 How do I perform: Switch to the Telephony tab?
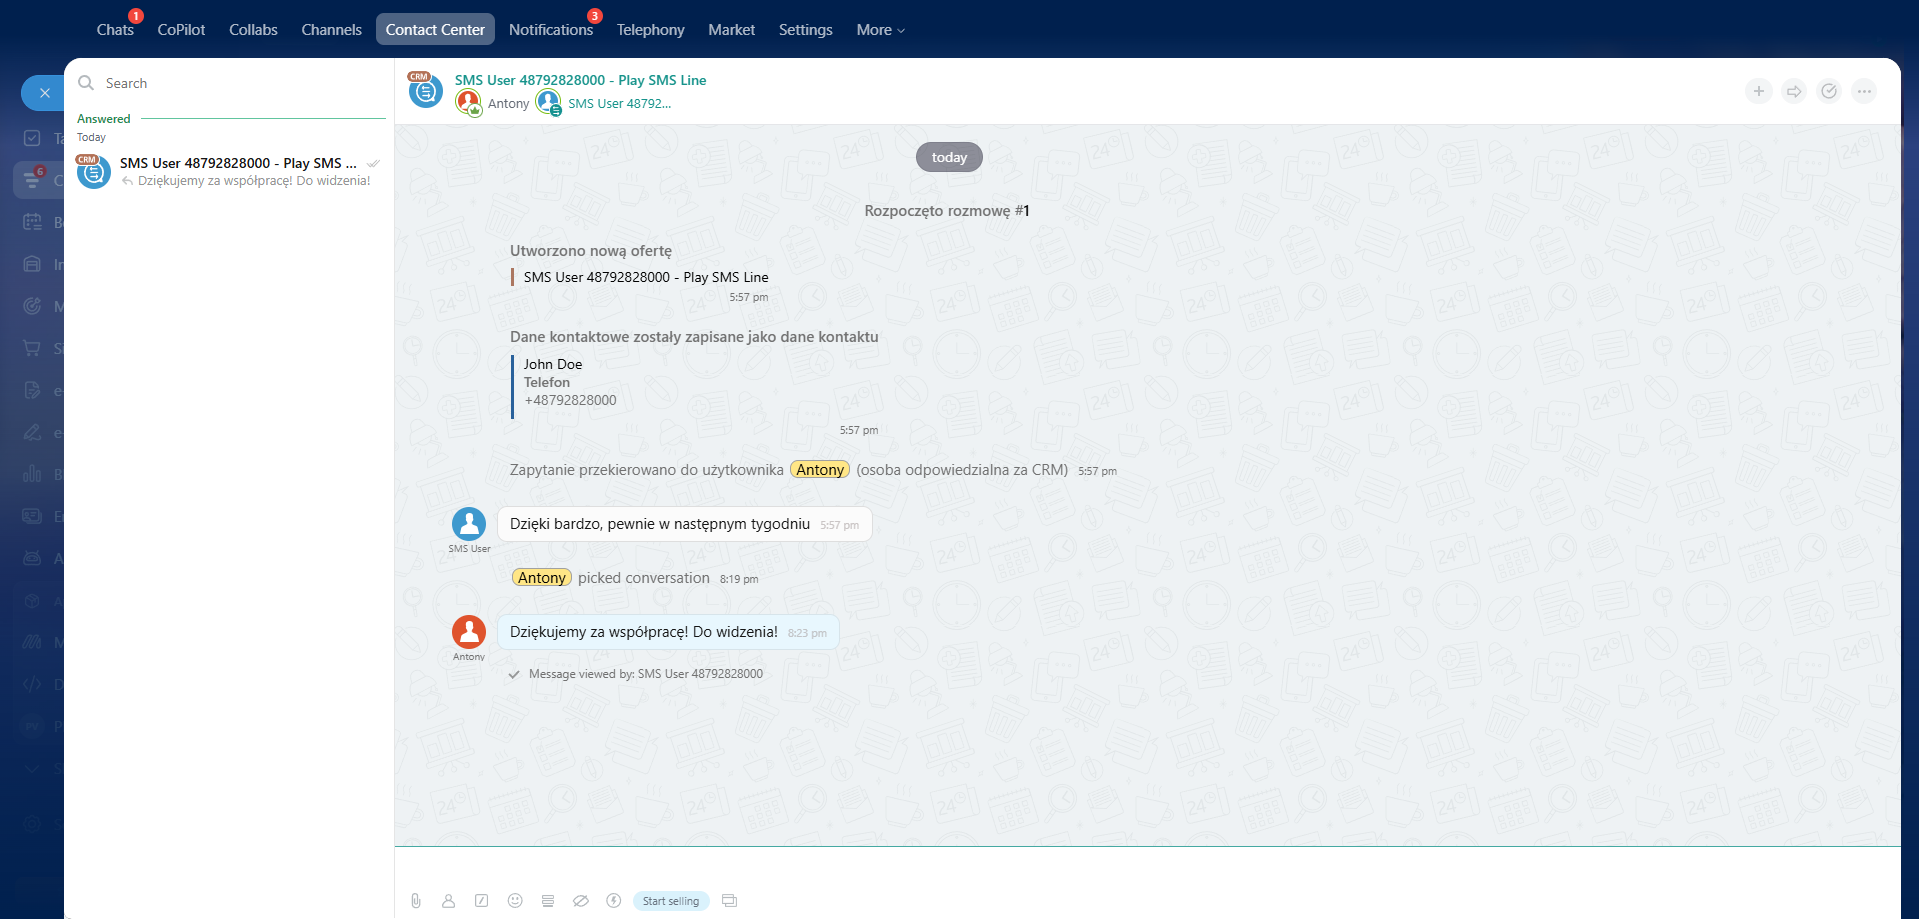(650, 30)
